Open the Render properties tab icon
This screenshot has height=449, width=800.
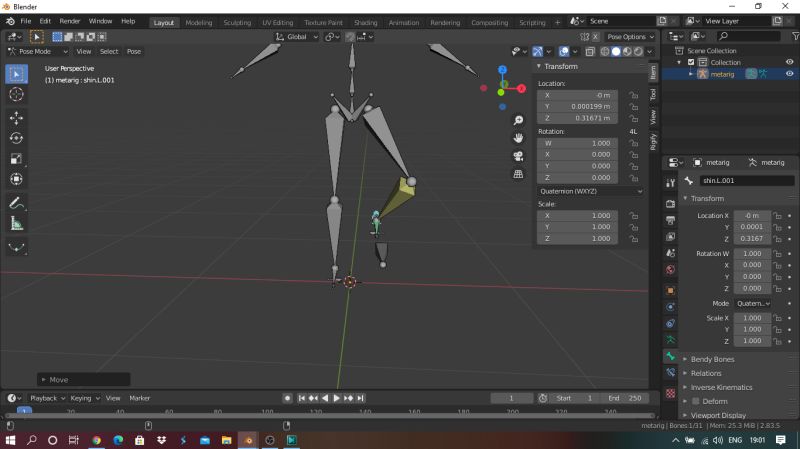[670, 204]
